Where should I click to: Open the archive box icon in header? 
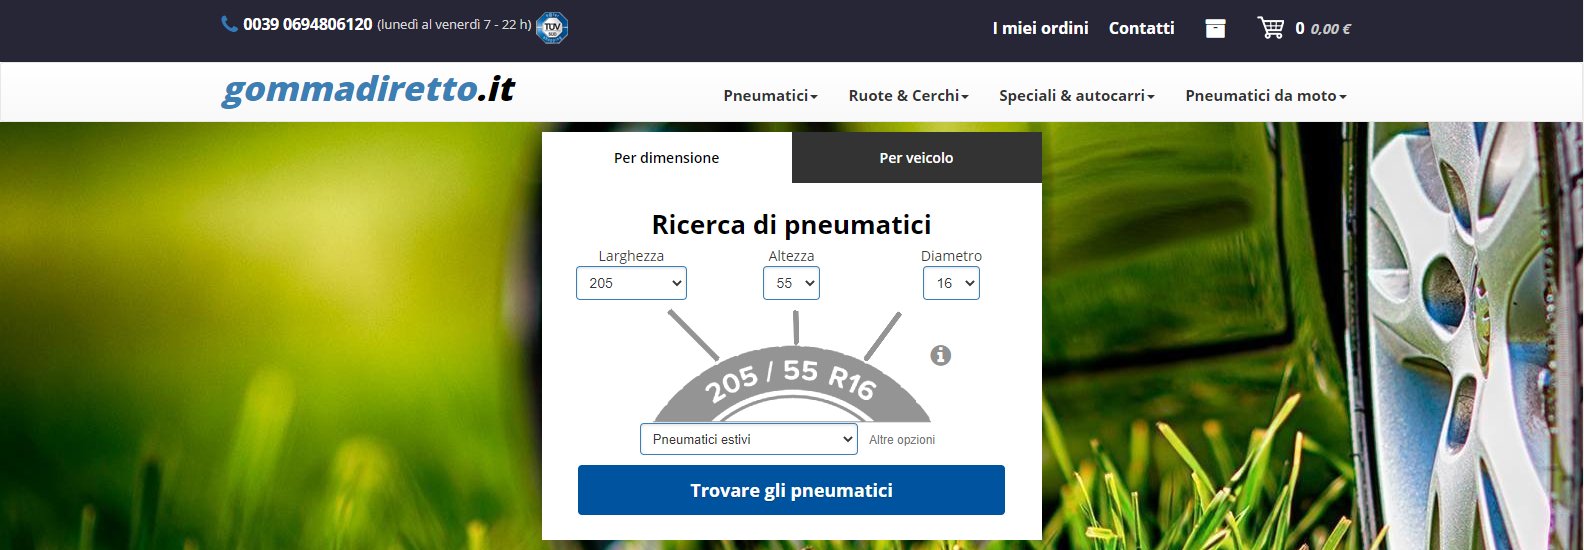[x=1215, y=28]
